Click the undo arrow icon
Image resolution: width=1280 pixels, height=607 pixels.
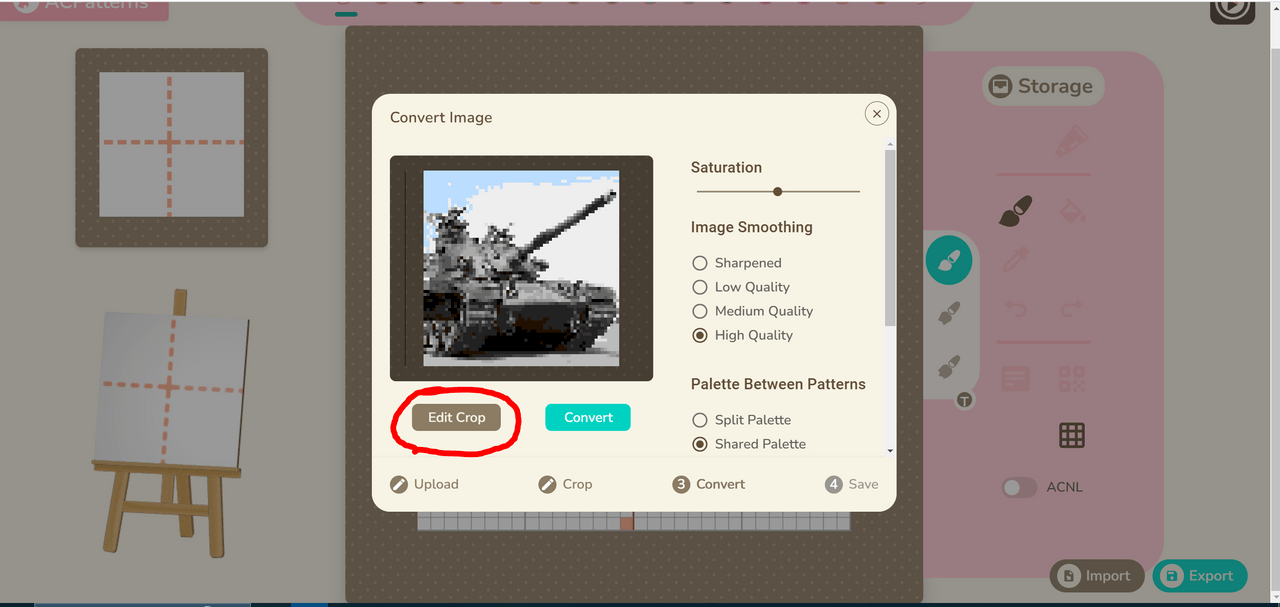(x=1016, y=309)
